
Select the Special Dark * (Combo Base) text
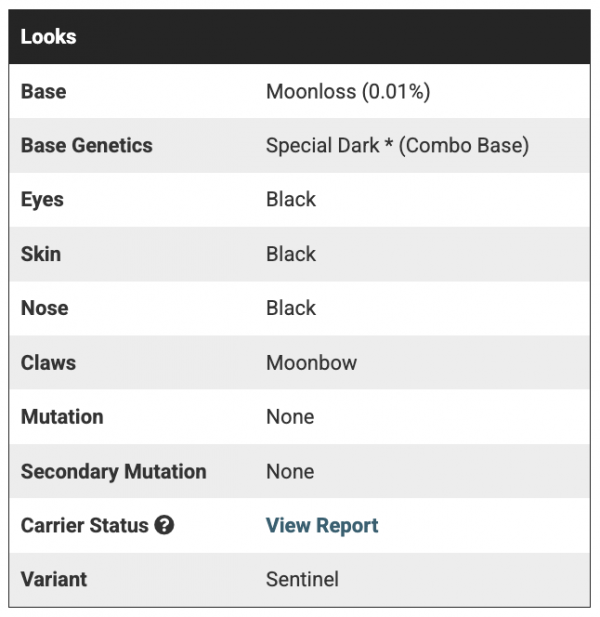click(x=397, y=145)
